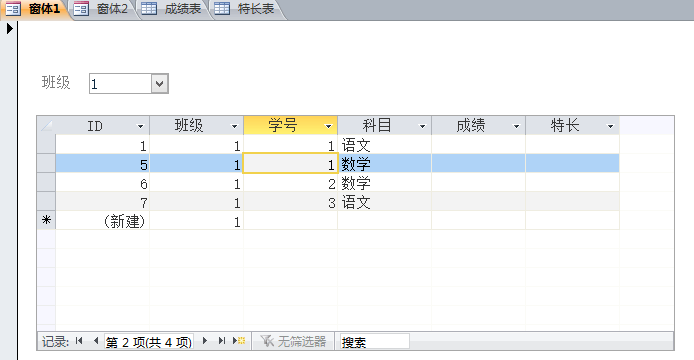Click the 成绩 cell in row ID 1

pos(478,145)
